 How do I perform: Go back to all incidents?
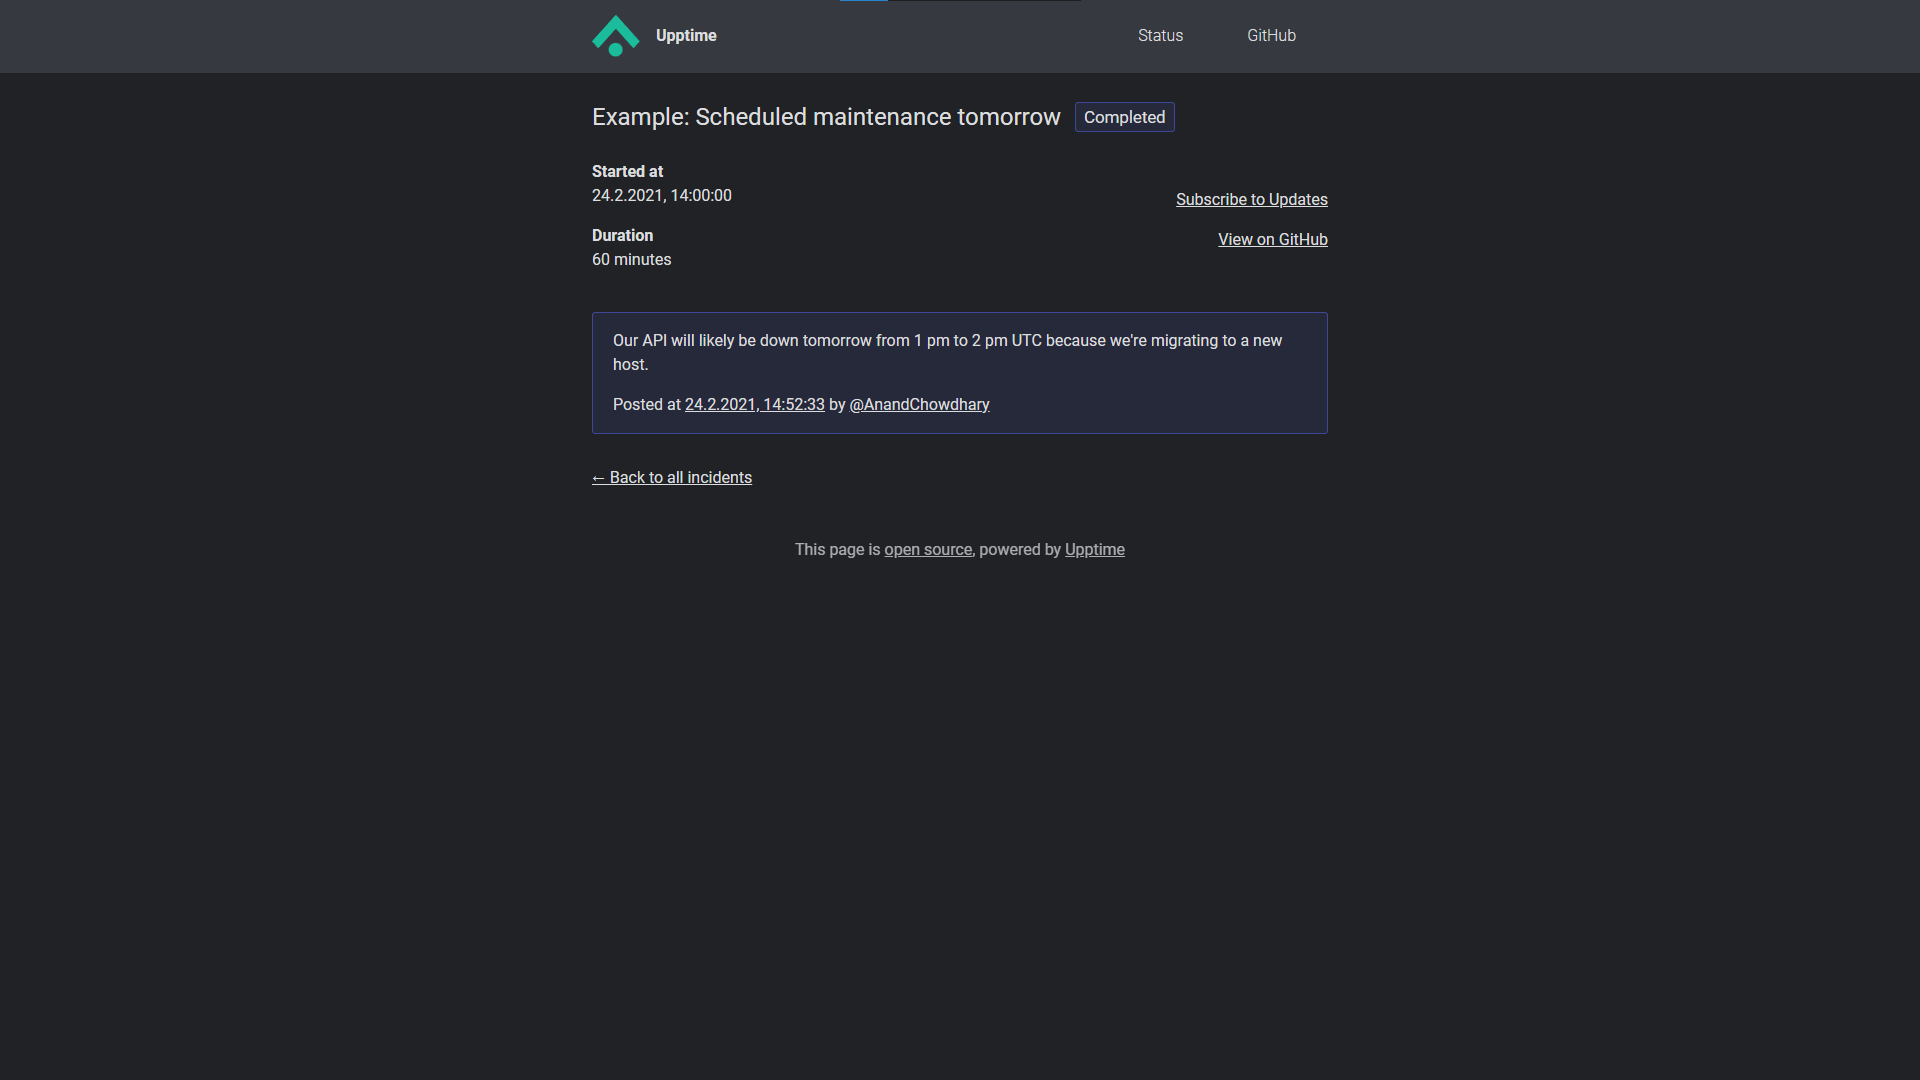pos(671,477)
